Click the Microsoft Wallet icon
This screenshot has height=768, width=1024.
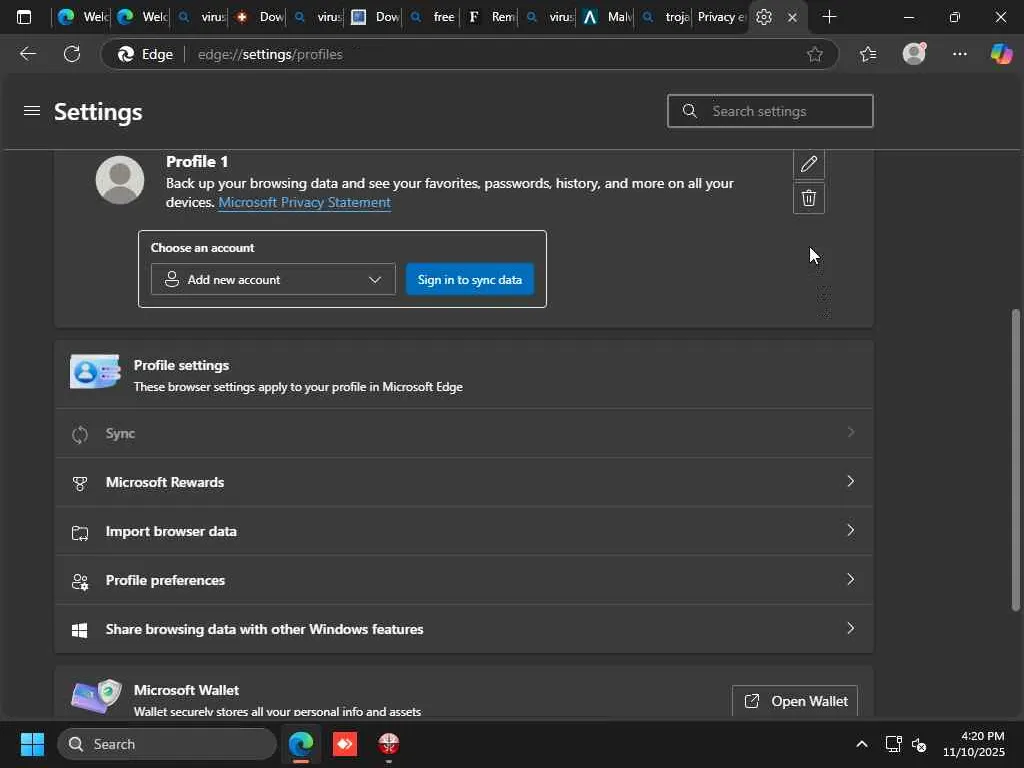coord(96,696)
